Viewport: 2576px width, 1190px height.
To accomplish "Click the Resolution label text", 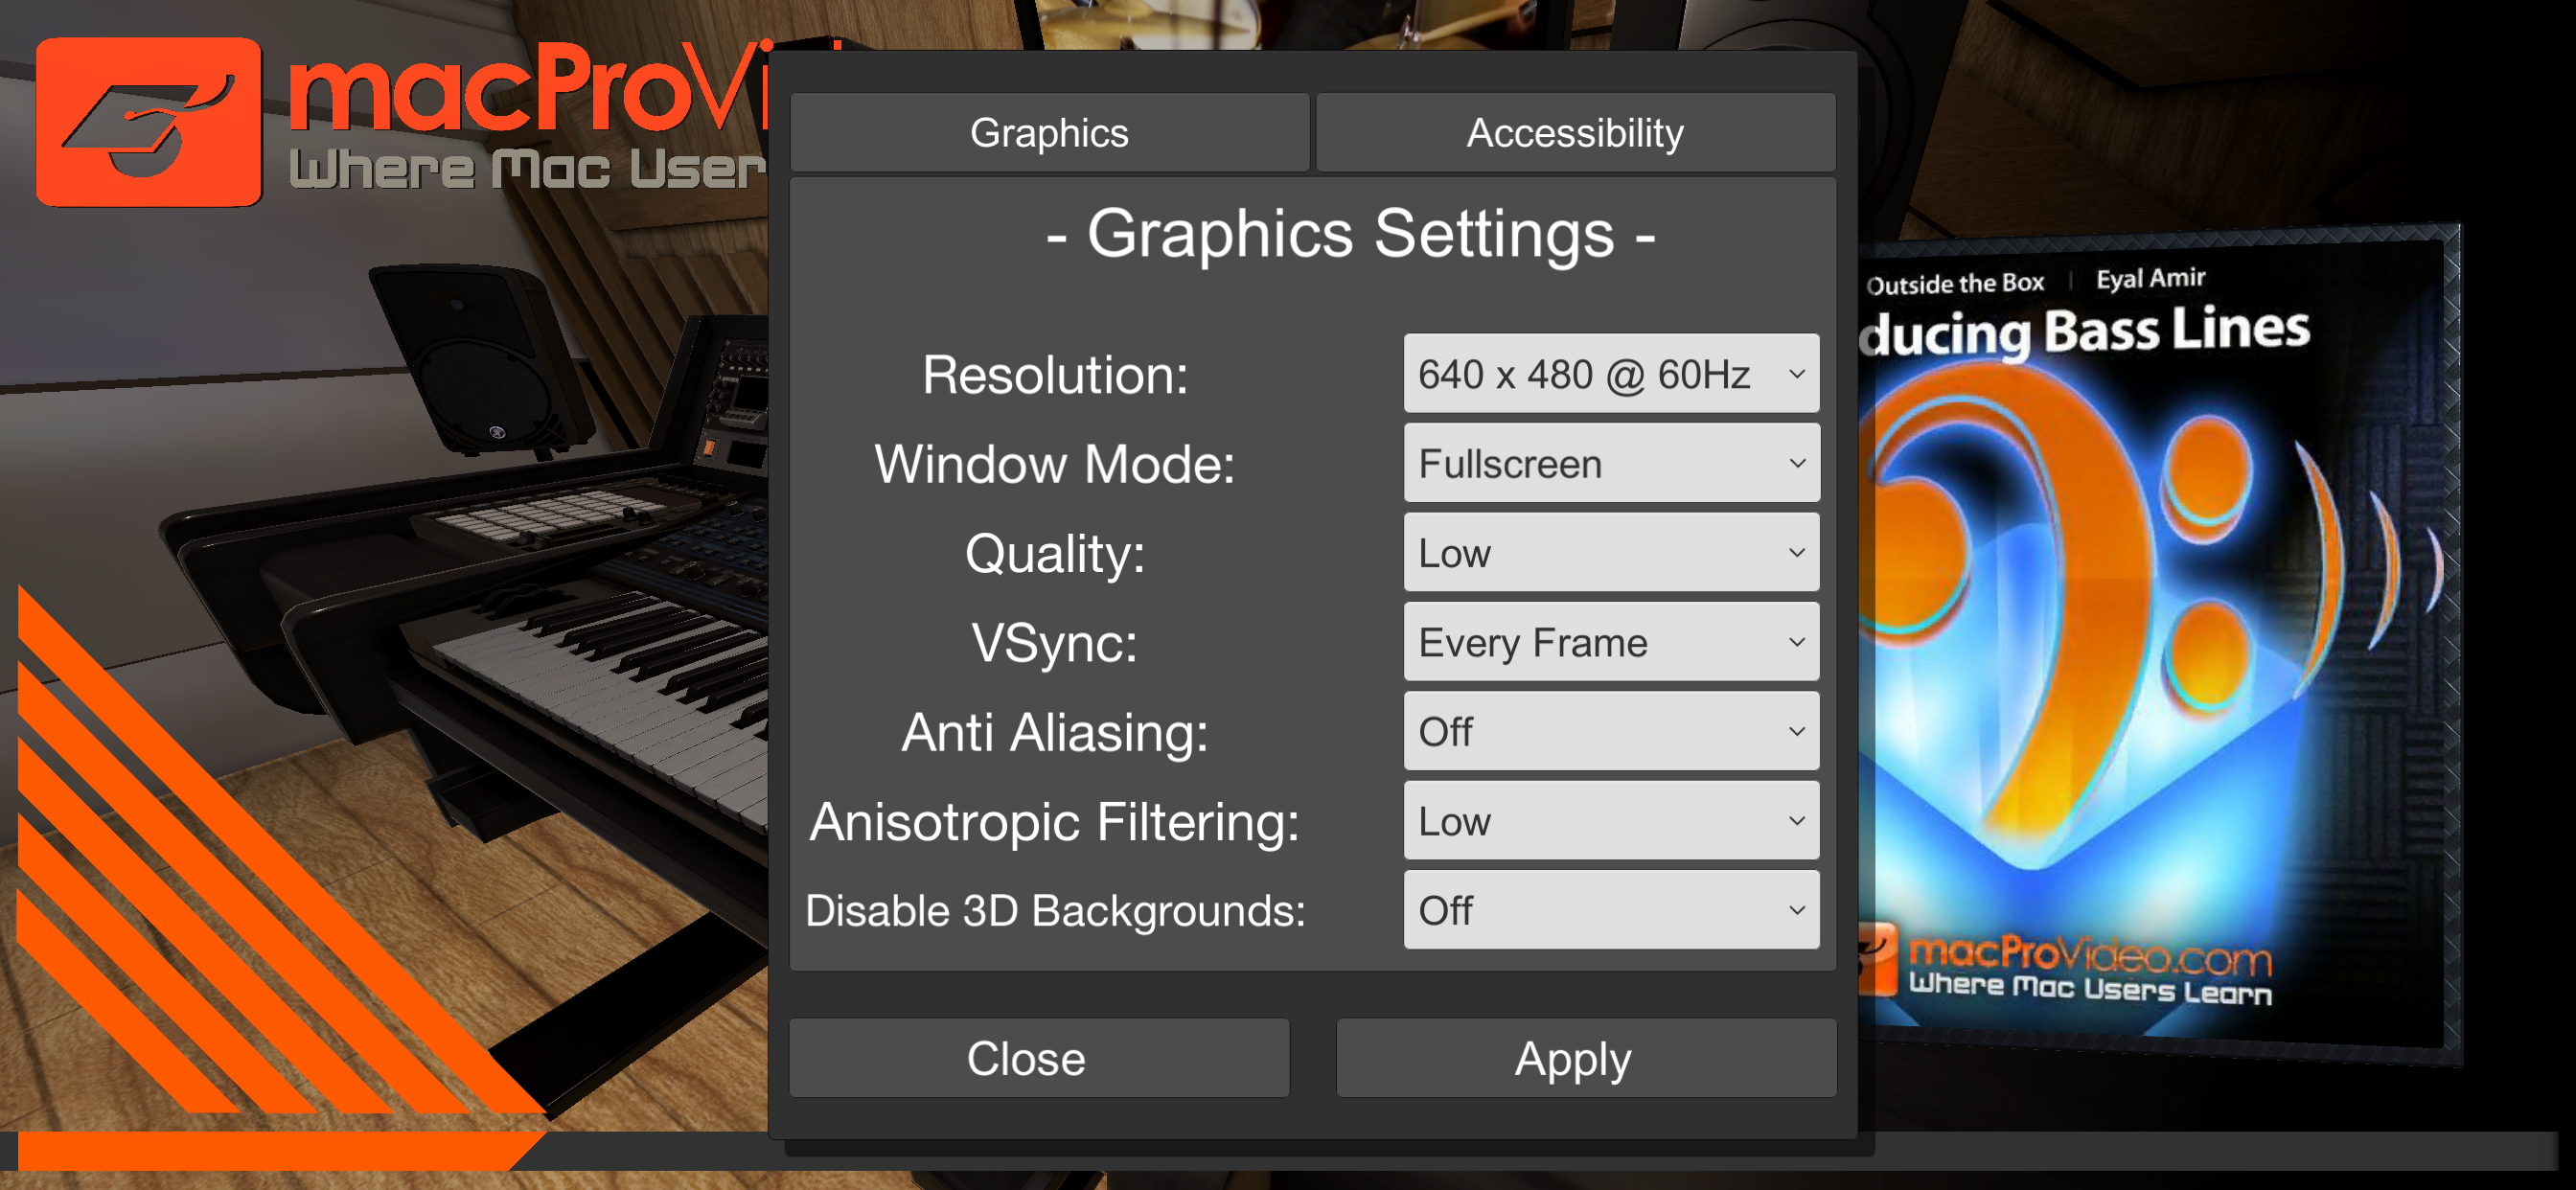I will coord(1055,375).
